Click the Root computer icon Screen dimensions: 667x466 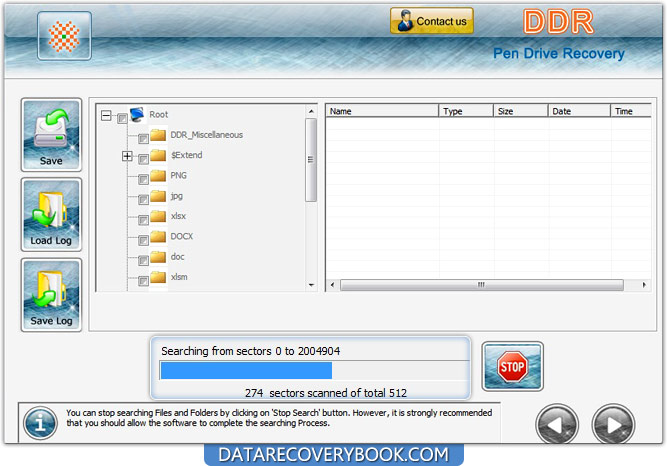coord(137,114)
